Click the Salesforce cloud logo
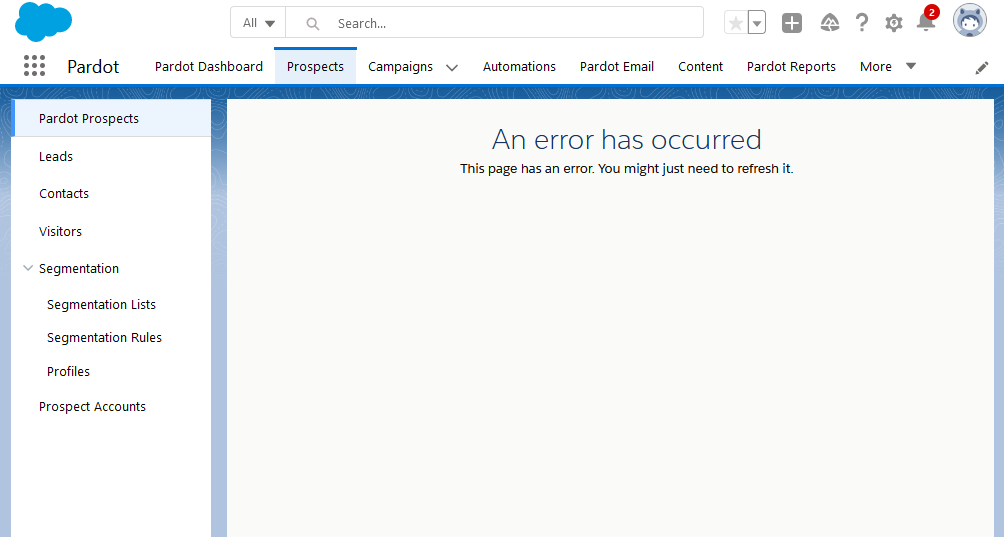The image size is (1004, 537). (x=43, y=21)
